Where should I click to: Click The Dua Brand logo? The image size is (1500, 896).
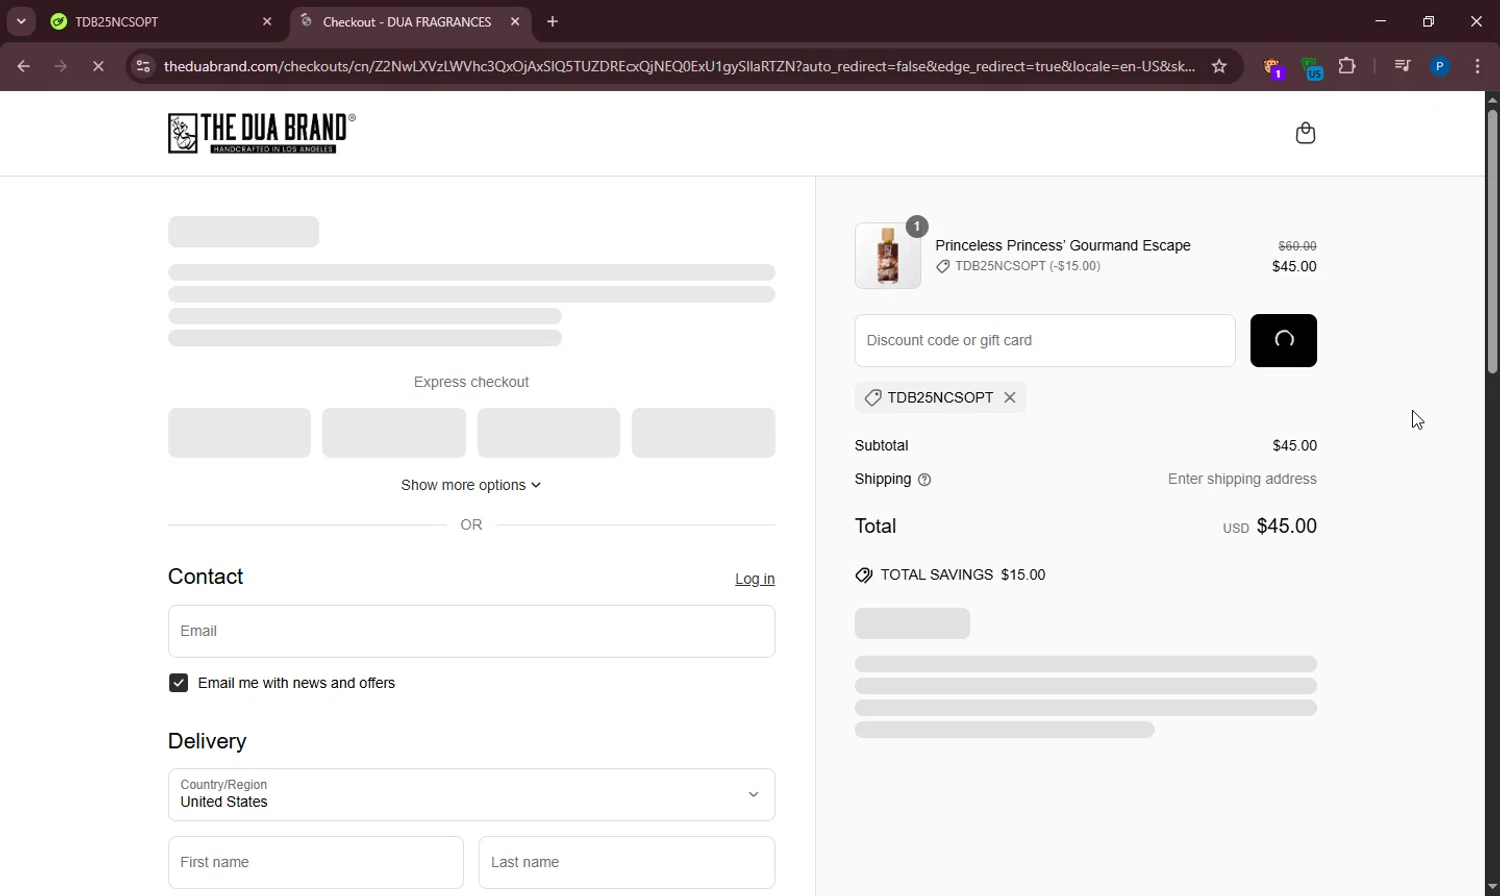(x=262, y=133)
